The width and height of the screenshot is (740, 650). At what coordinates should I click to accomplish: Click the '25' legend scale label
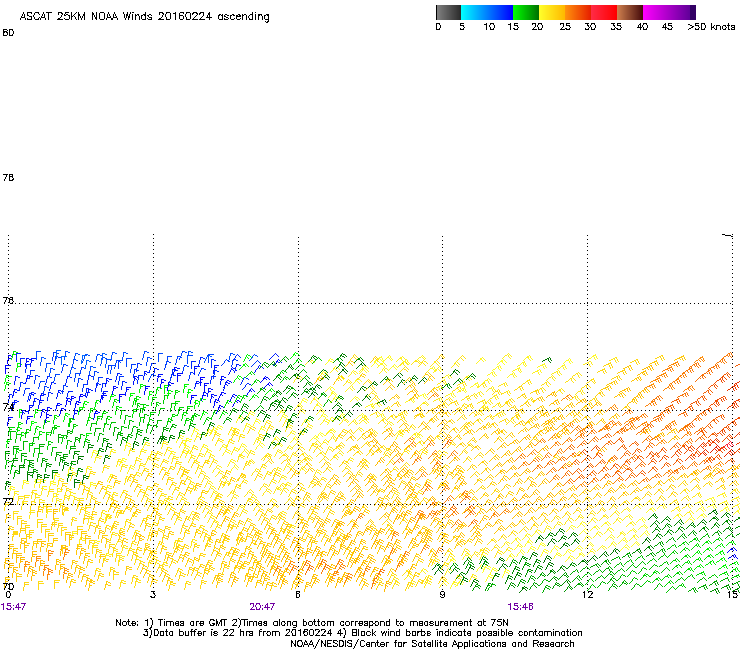click(565, 27)
